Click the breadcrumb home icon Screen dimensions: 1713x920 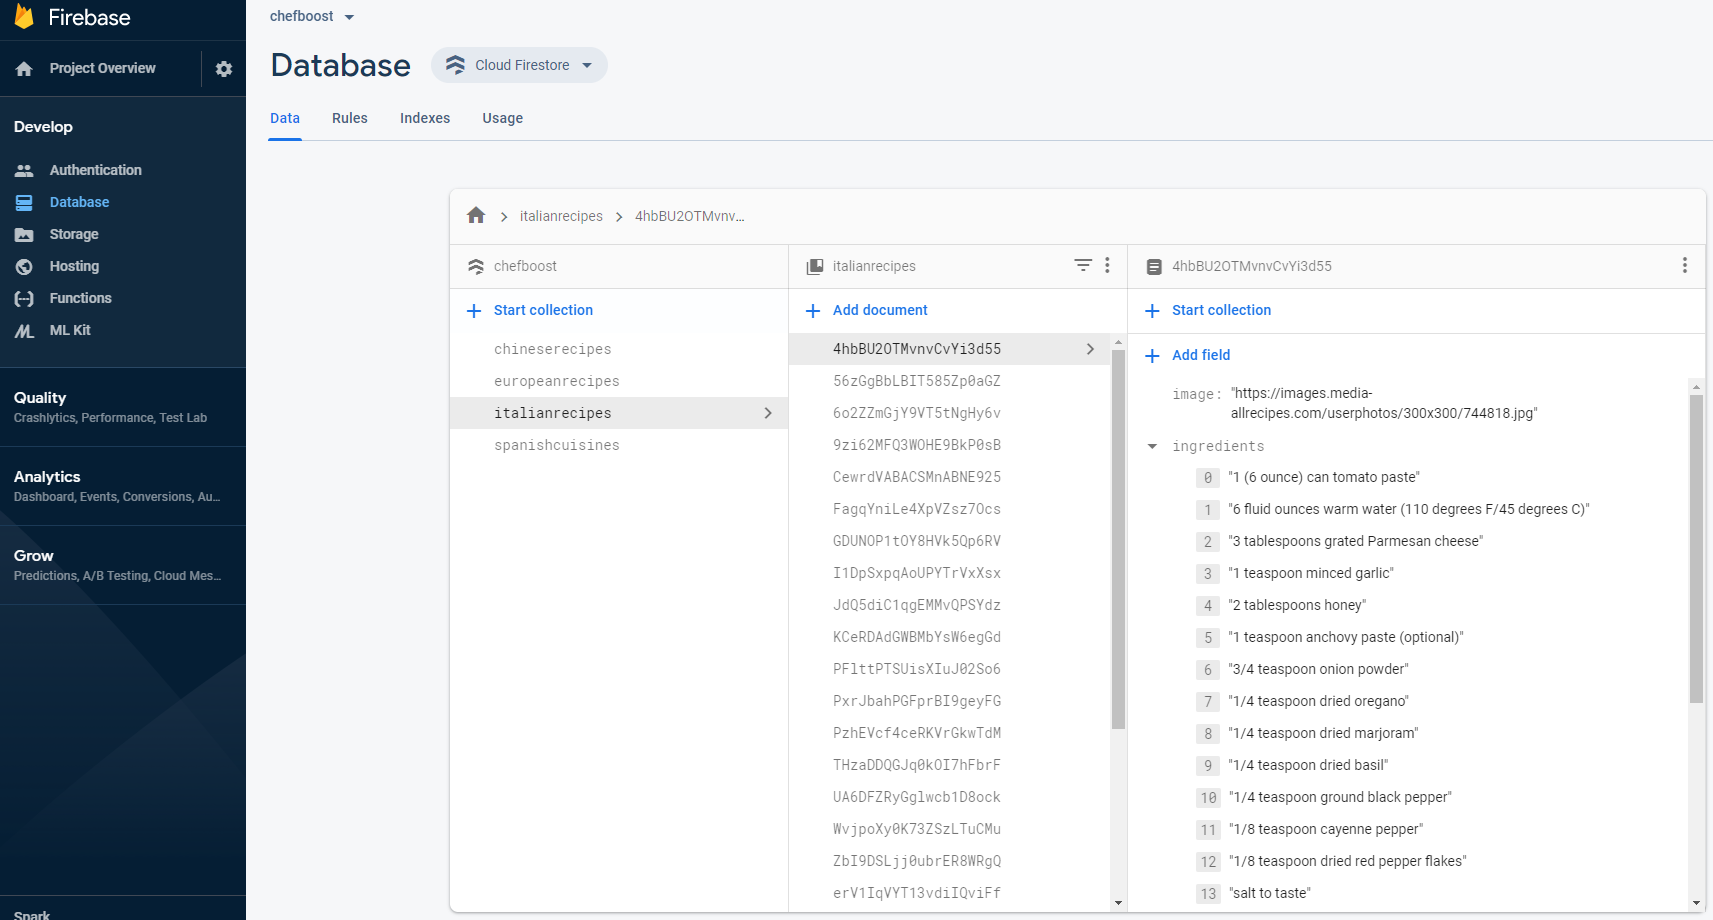476,215
